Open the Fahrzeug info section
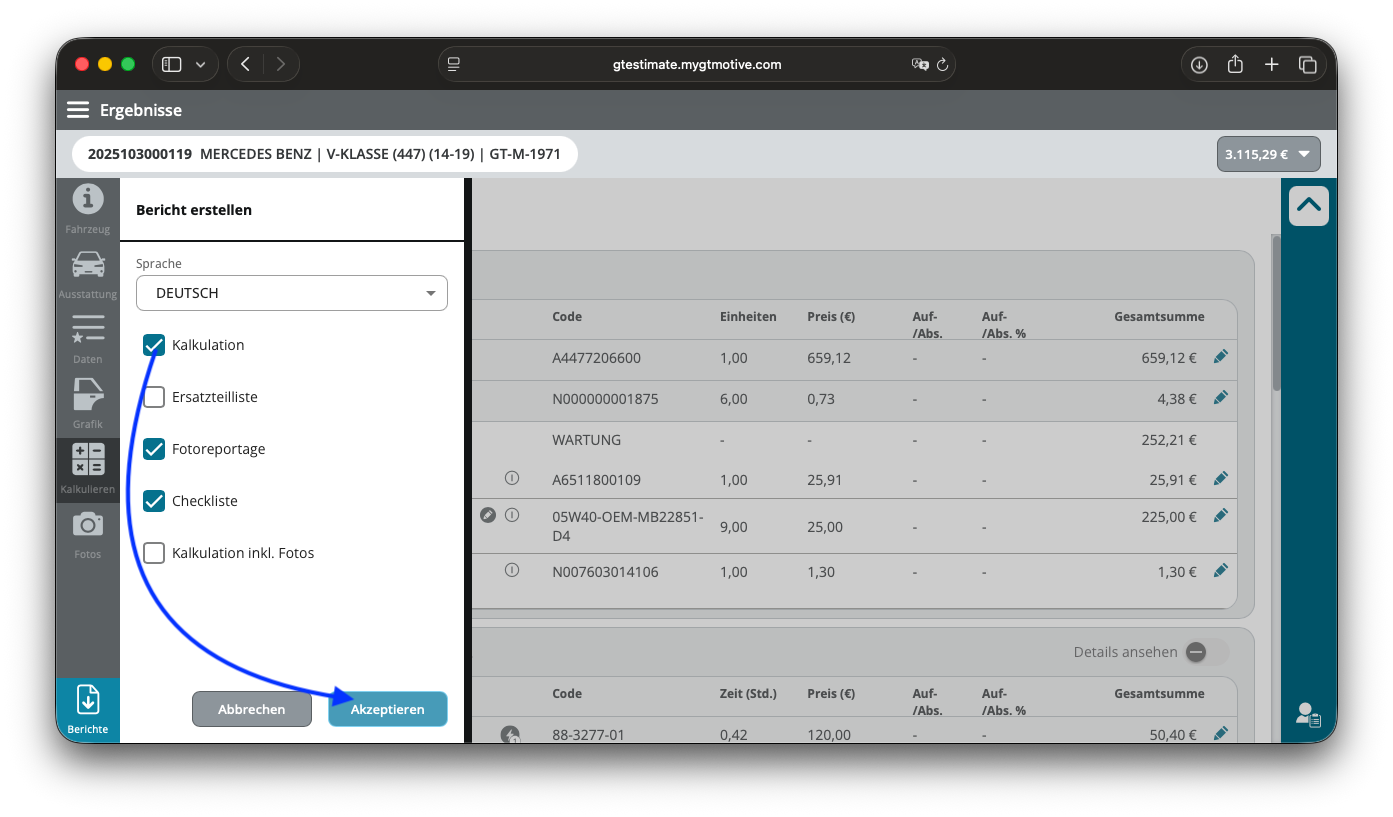The image size is (1393, 817). (x=88, y=208)
